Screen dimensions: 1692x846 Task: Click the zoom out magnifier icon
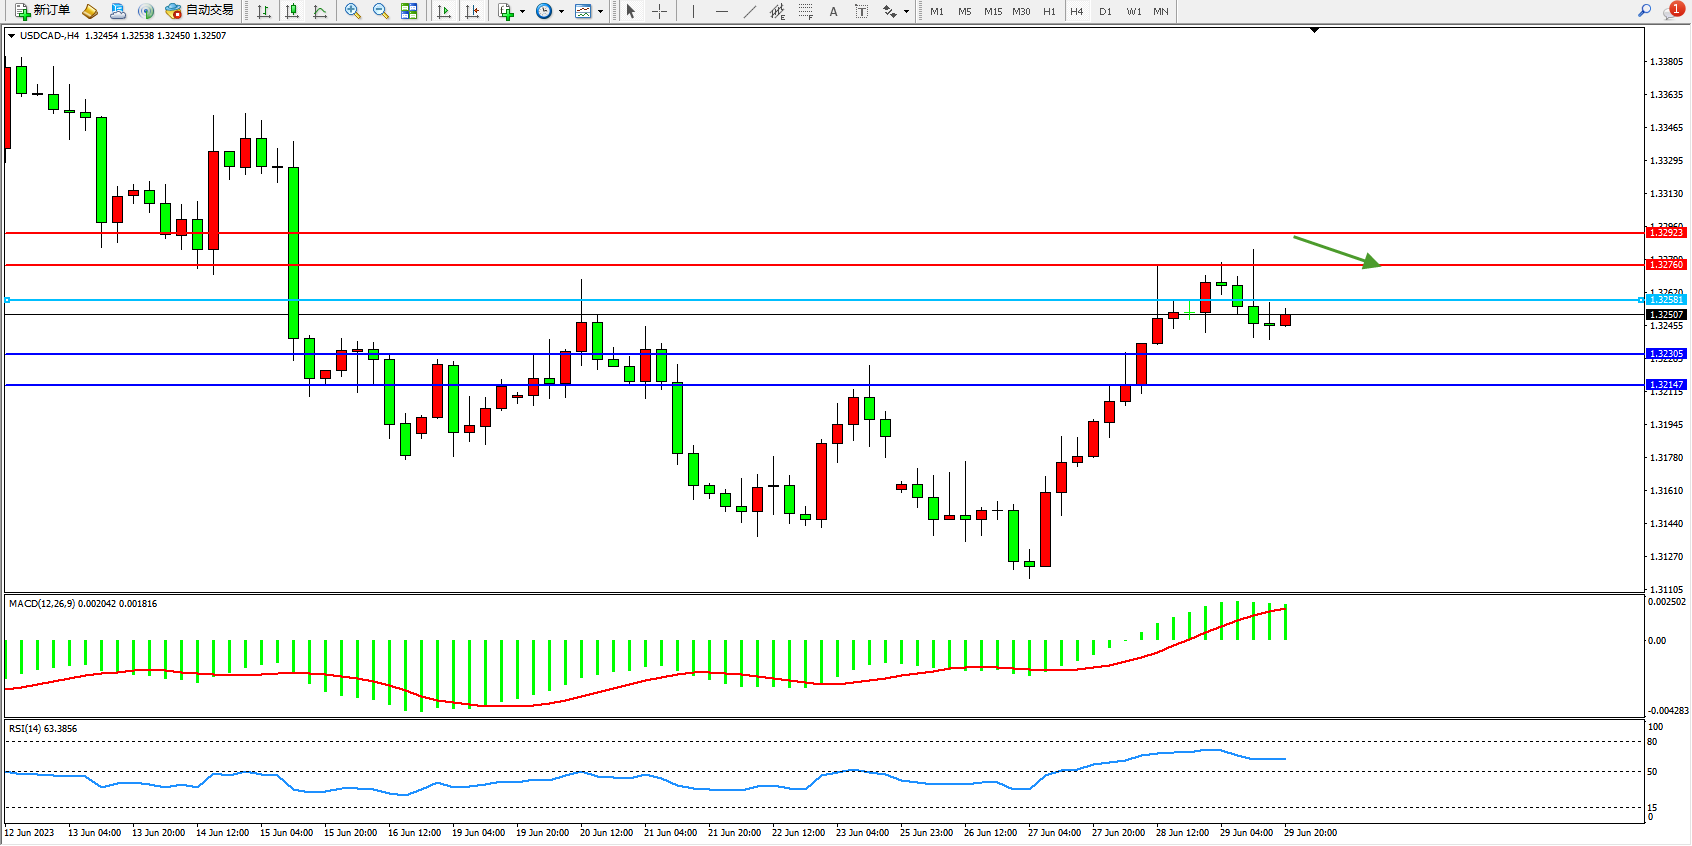380,11
